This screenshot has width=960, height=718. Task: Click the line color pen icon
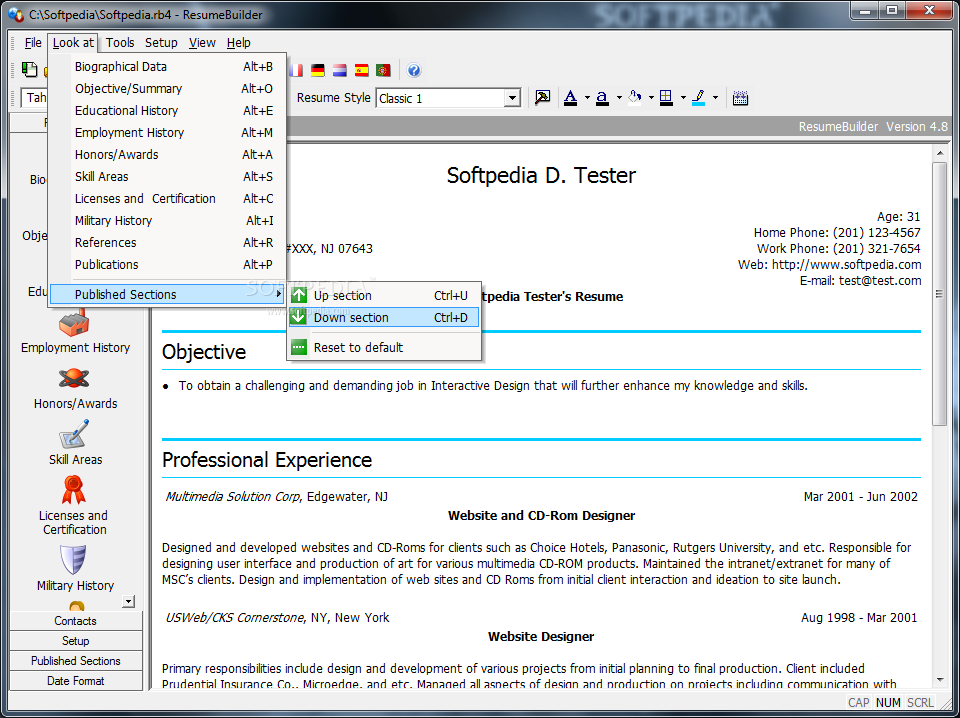click(x=699, y=97)
